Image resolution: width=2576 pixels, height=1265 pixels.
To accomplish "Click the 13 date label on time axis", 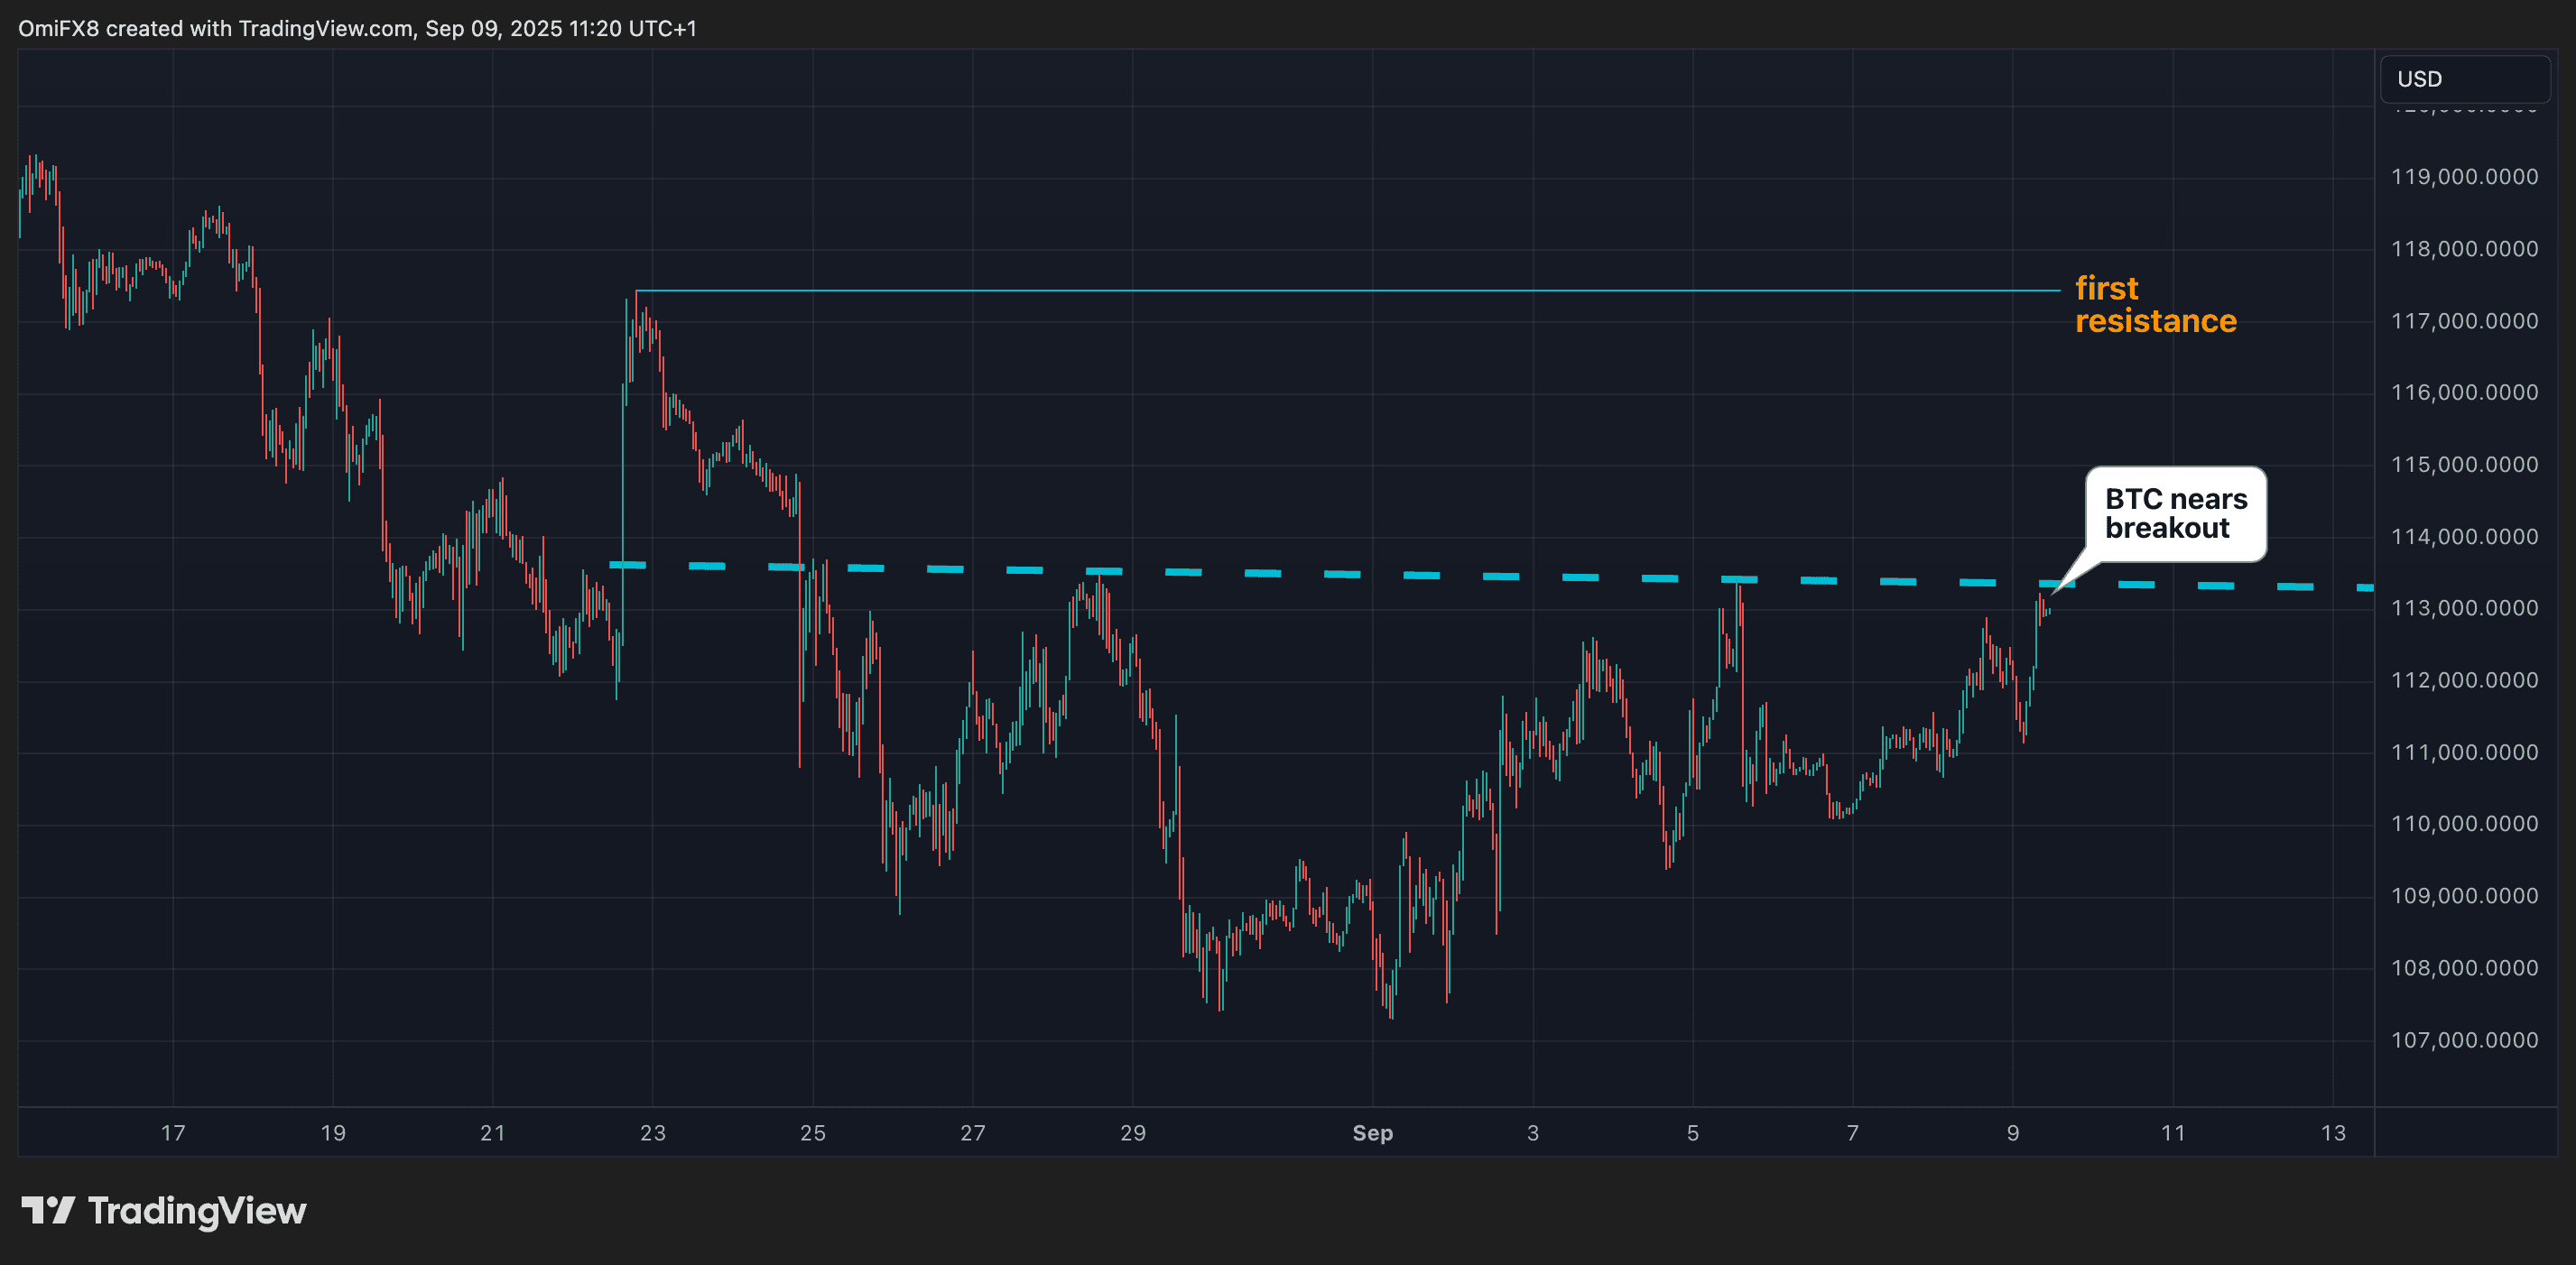I will pos(2335,1133).
